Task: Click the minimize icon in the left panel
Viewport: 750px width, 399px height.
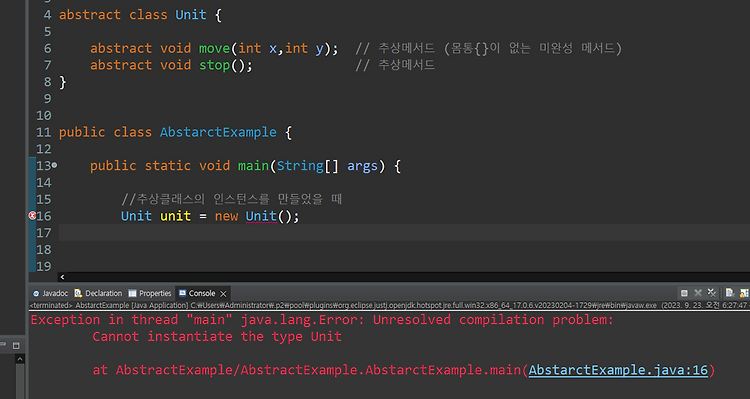Action: pos(3,344)
